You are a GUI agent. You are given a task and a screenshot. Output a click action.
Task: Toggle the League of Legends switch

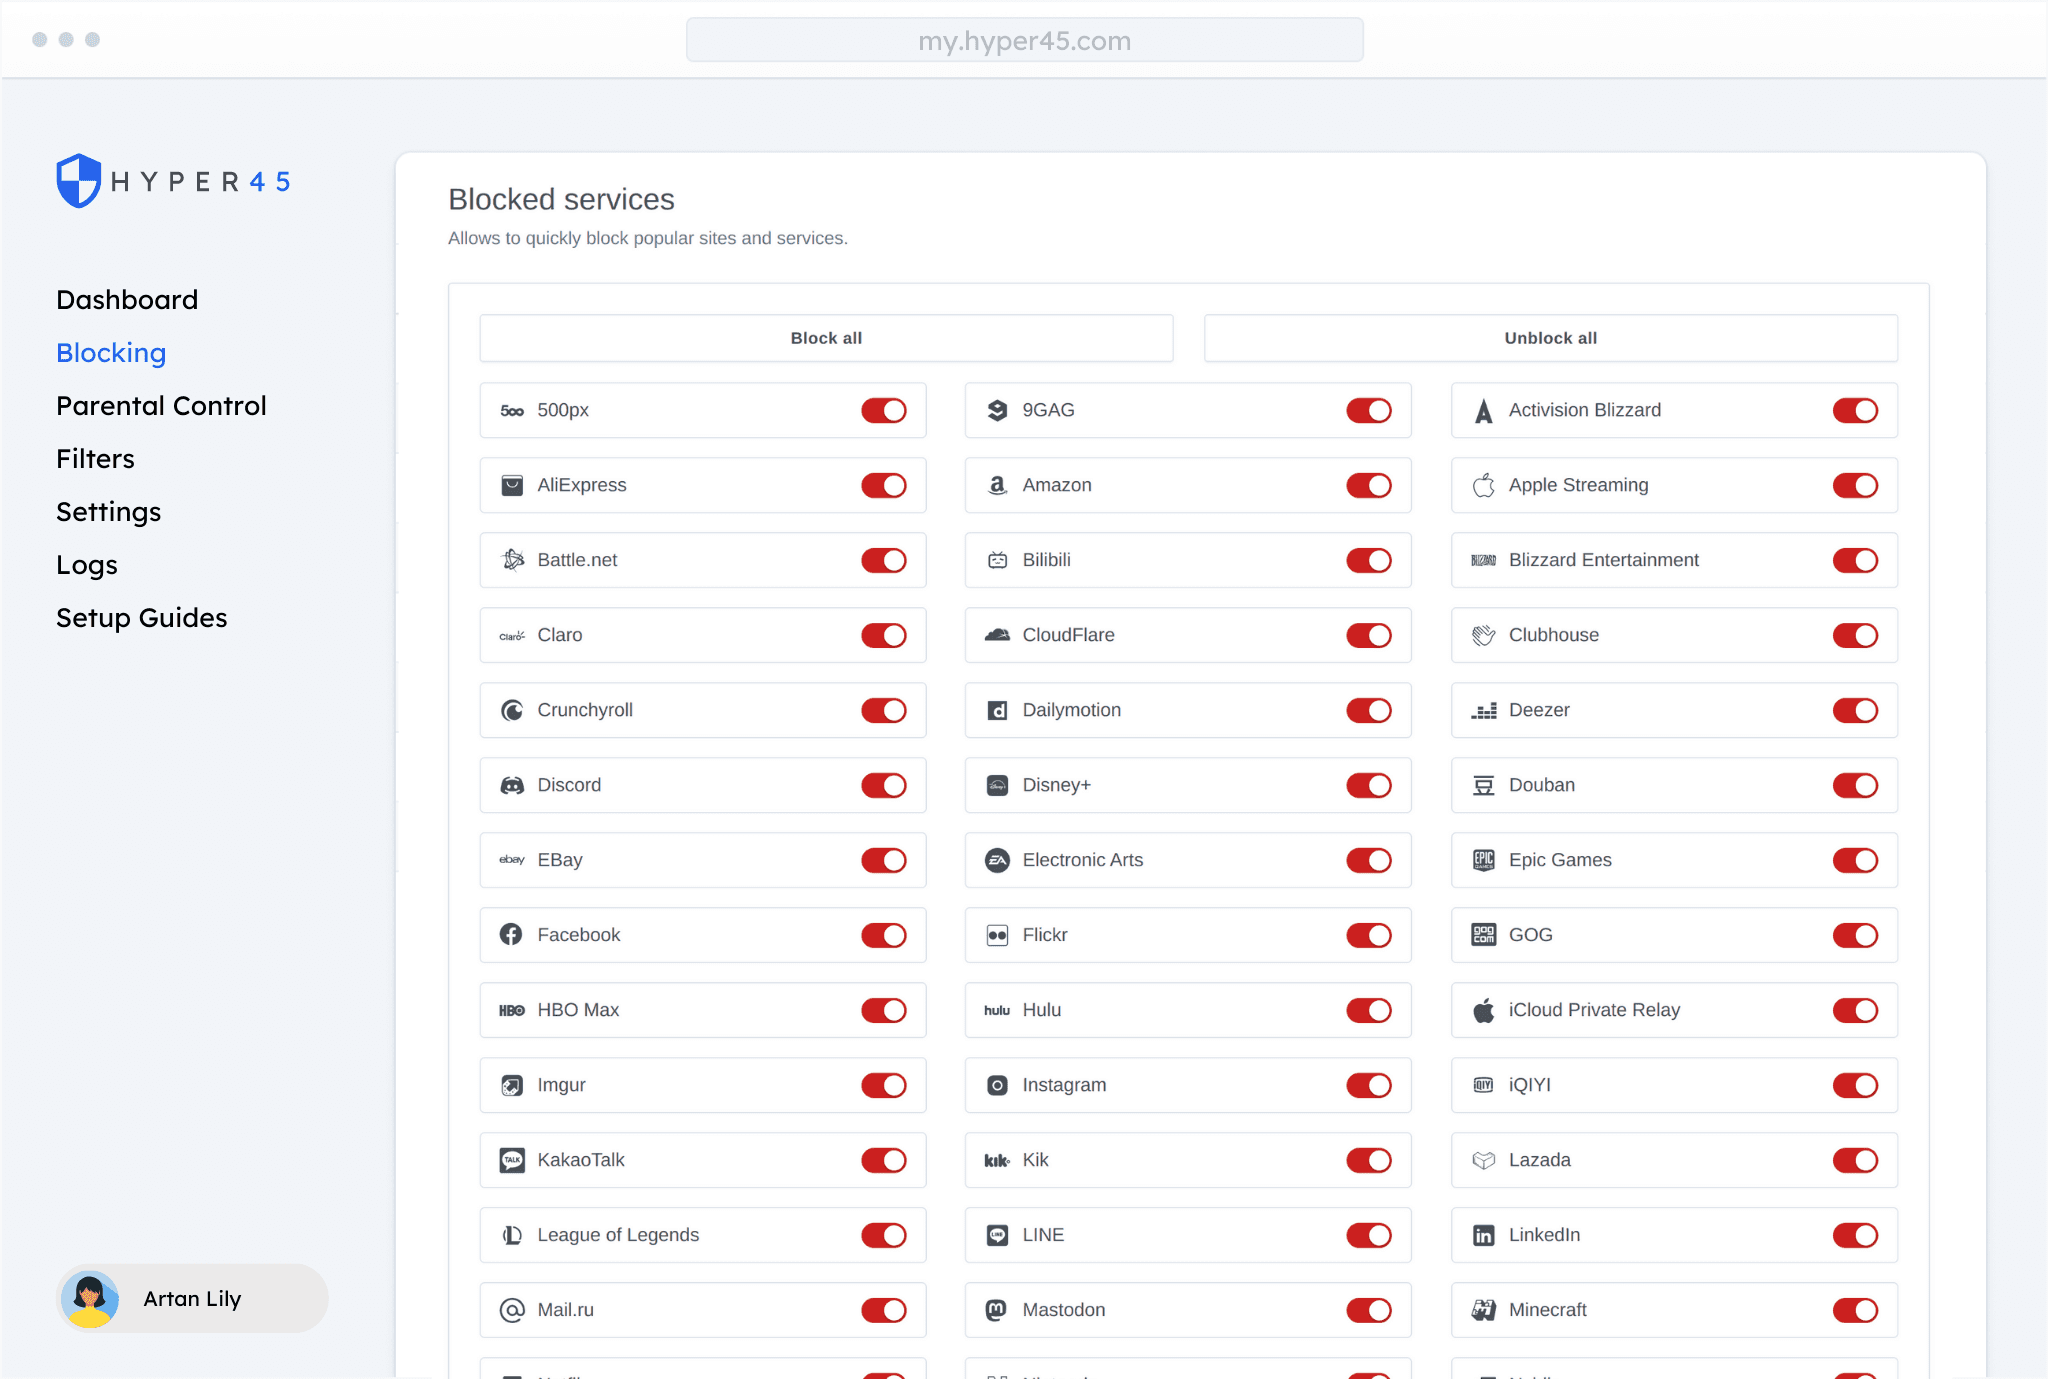point(884,1235)
